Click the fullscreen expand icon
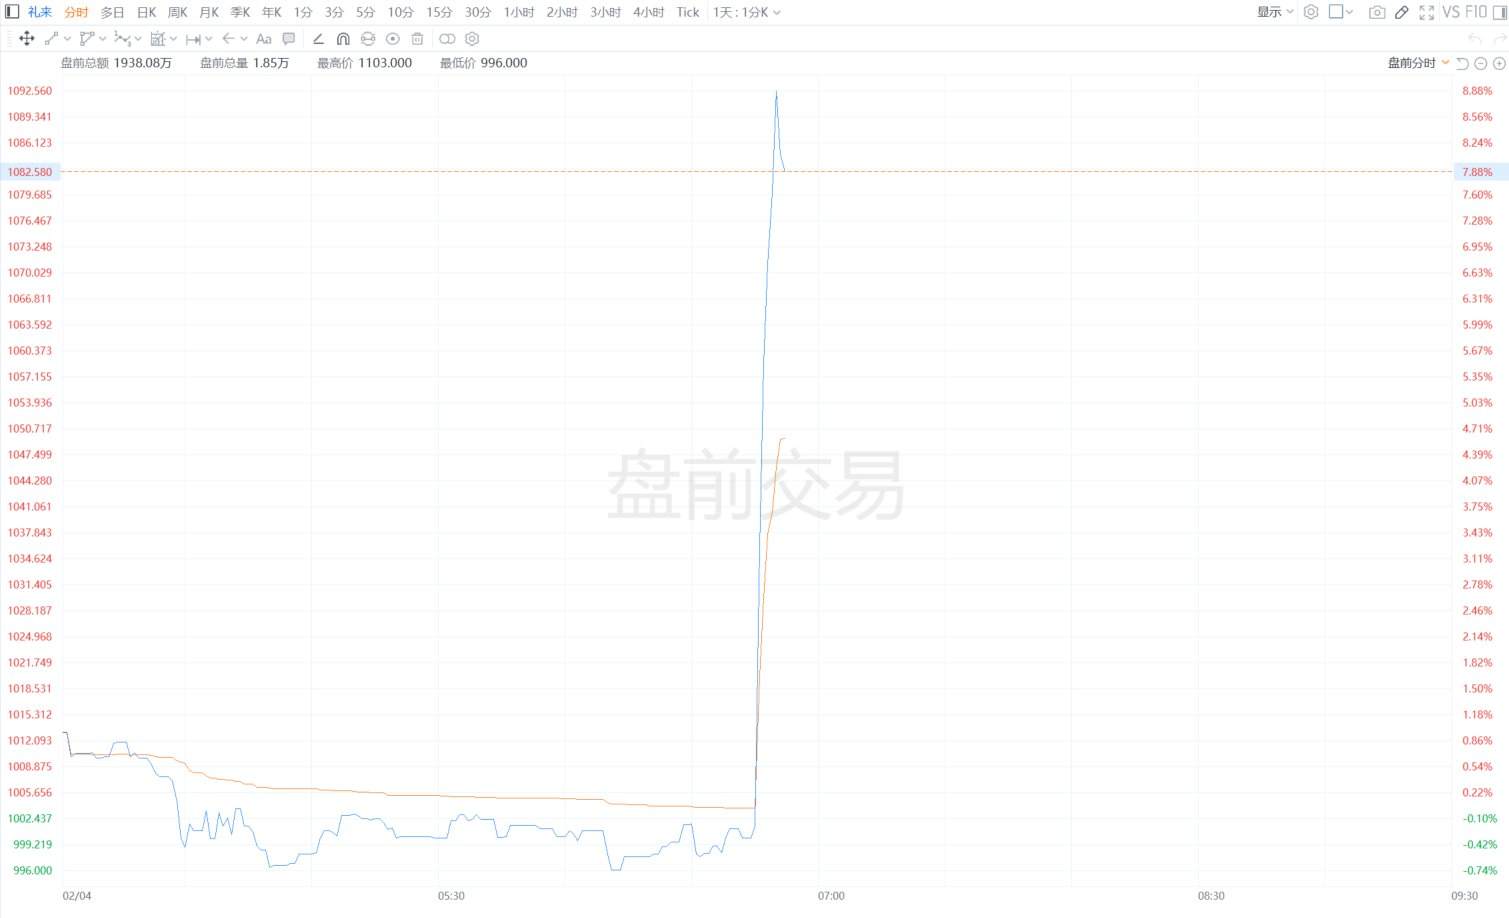The height and width of the screenshot is (918, 1509). pyautogui.click(x=1427, y=12)
